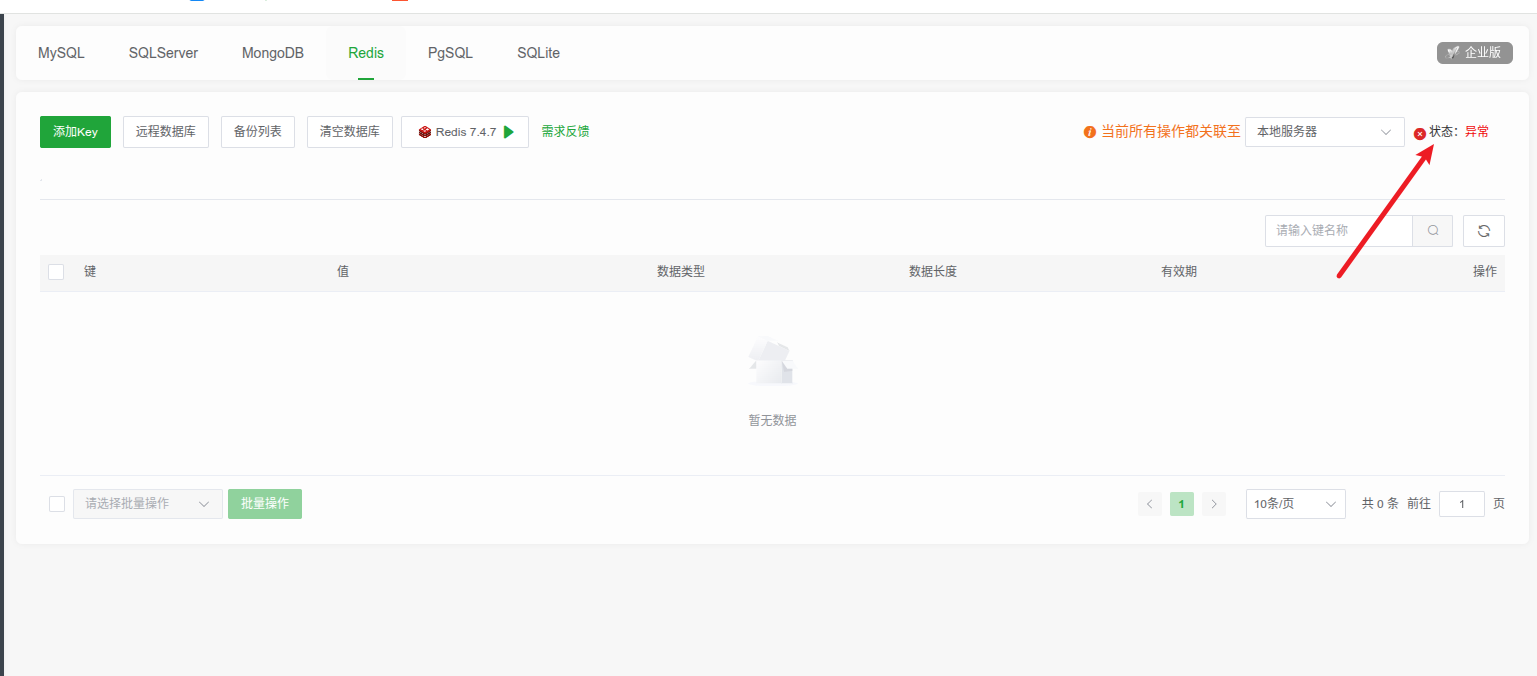1537x676 pixels.
Task: Tick the checkbox beside batch operation selector
Action: (x=57, y=504)
